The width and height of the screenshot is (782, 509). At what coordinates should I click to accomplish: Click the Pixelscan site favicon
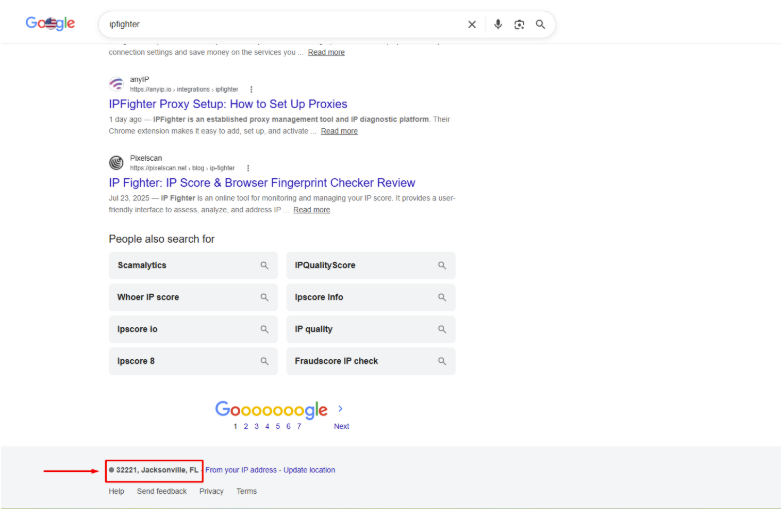(x=116, y=163)
